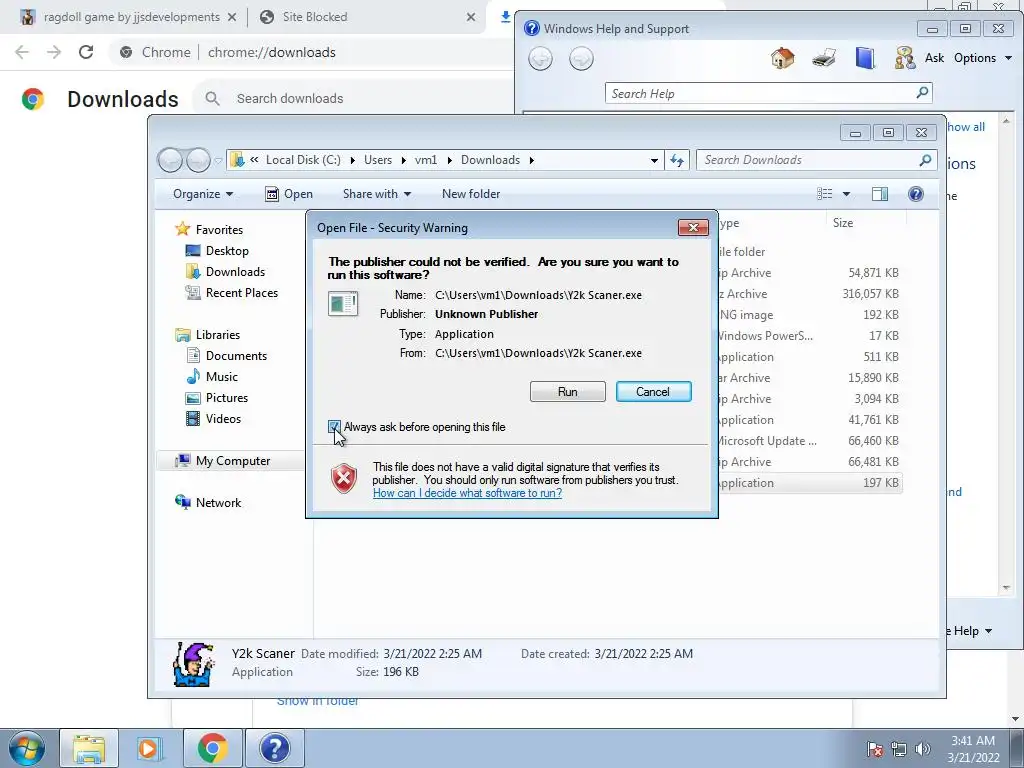Select Downloads in navigation pane
Screen dimensions: 1024x768
(x=235, y=272)
